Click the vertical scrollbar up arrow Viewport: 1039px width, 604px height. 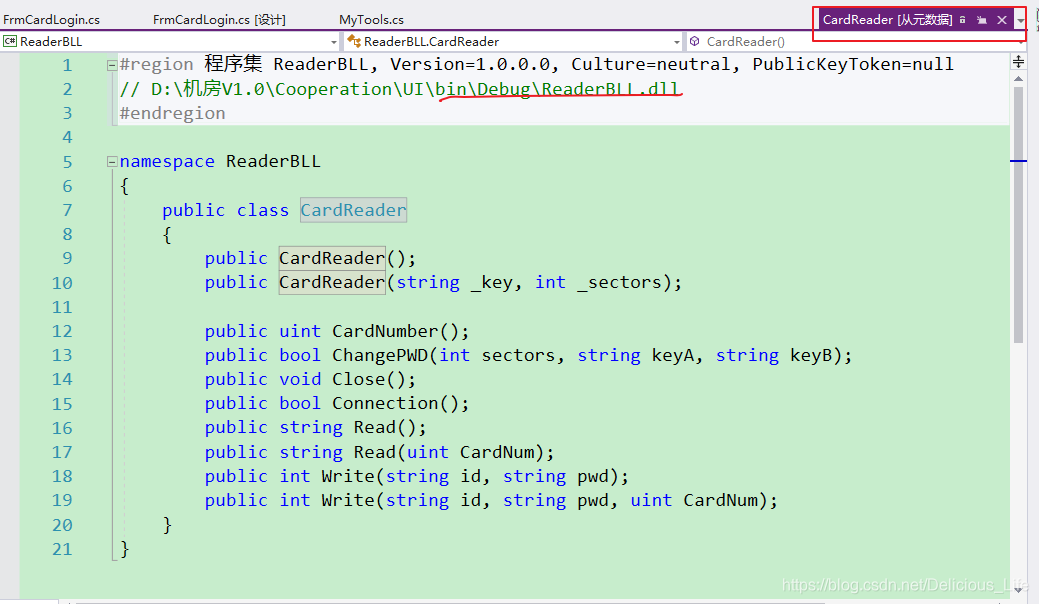(1018, 79)
